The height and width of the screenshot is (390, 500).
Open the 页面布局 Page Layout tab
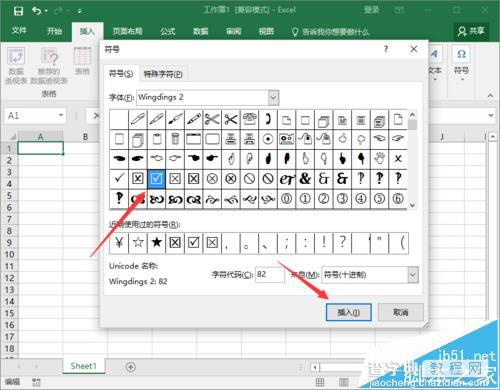tap(127, 31)
